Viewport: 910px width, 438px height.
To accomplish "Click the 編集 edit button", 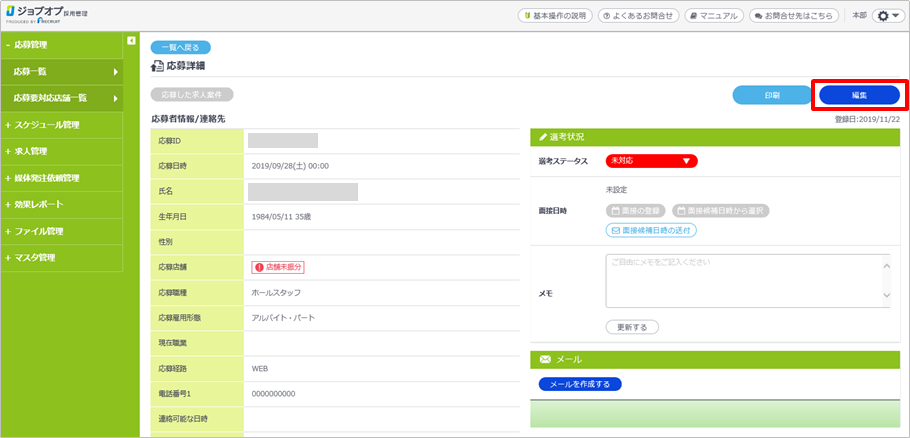I will [859, 95].
